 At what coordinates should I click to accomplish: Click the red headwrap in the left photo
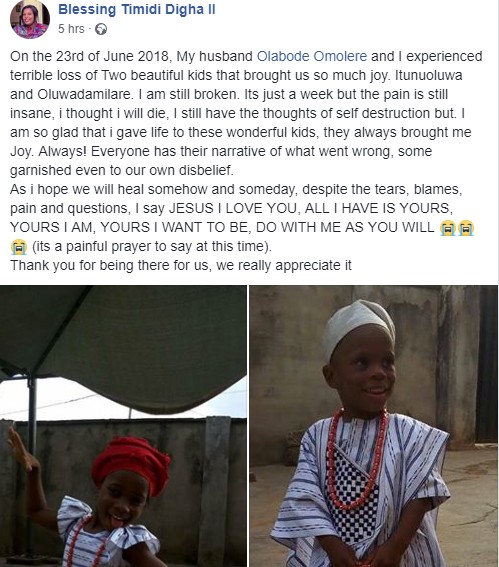(x=131, y=462)
